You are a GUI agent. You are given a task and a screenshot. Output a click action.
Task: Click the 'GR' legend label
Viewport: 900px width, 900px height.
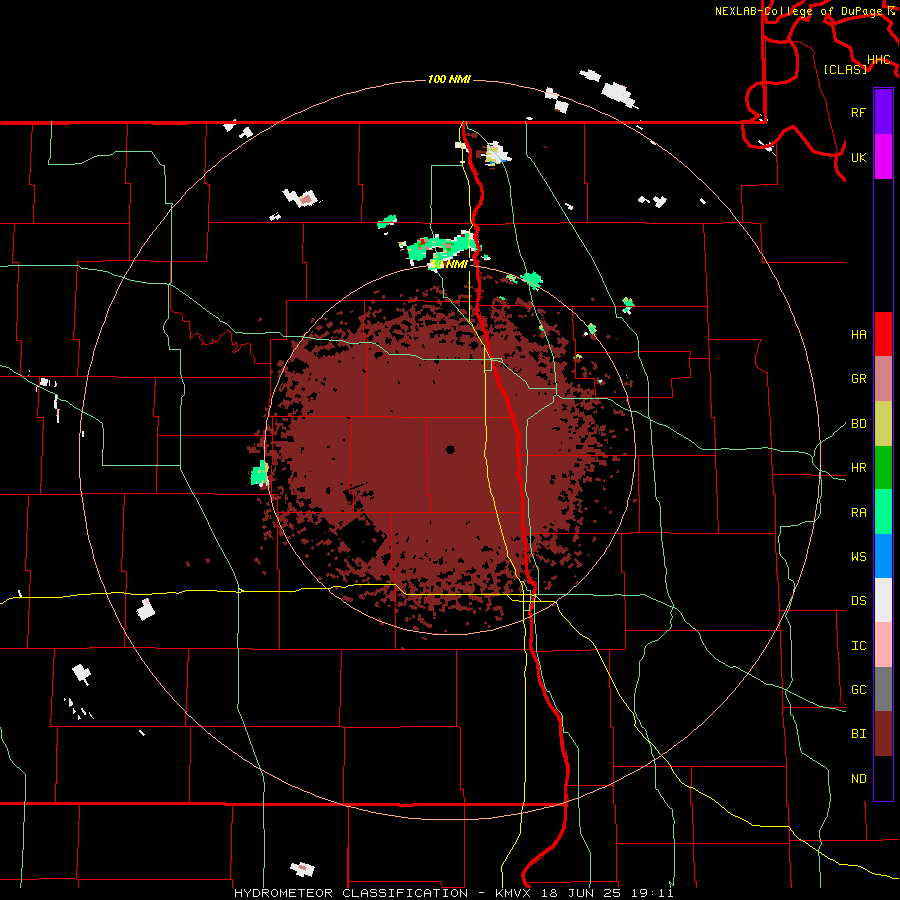(859, 379)
